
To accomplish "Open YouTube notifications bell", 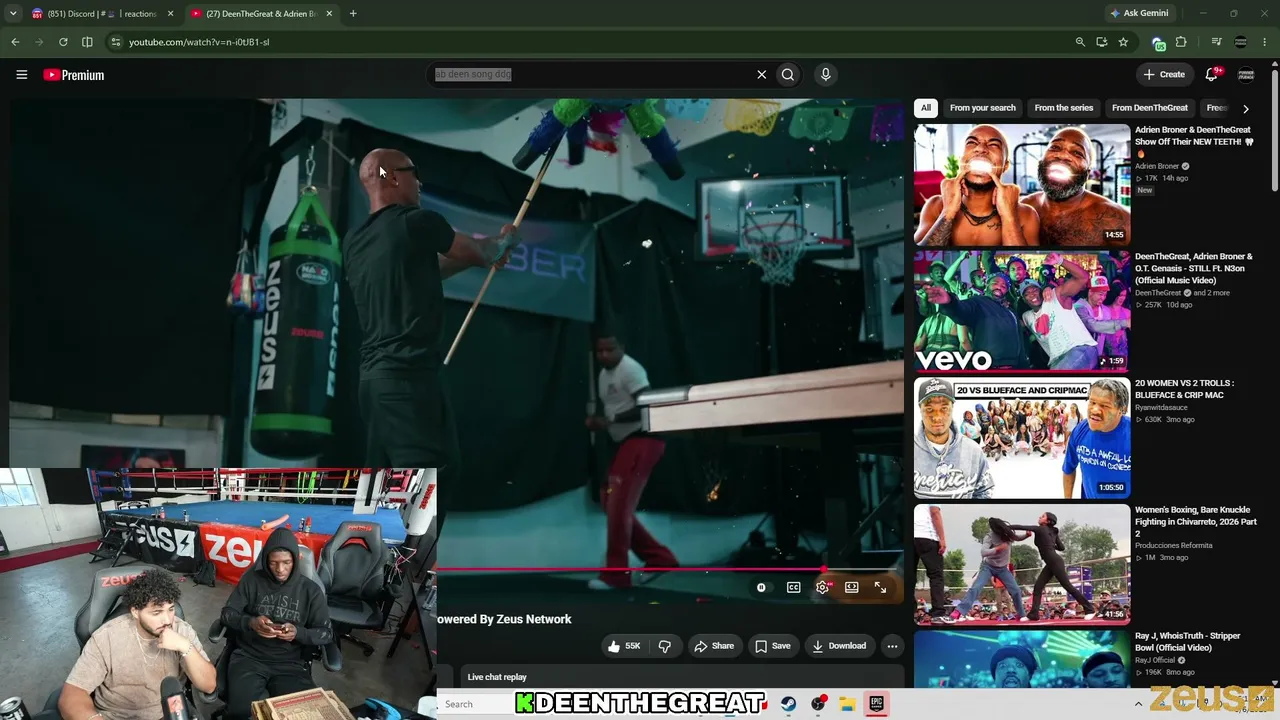I will [1212, 74].
